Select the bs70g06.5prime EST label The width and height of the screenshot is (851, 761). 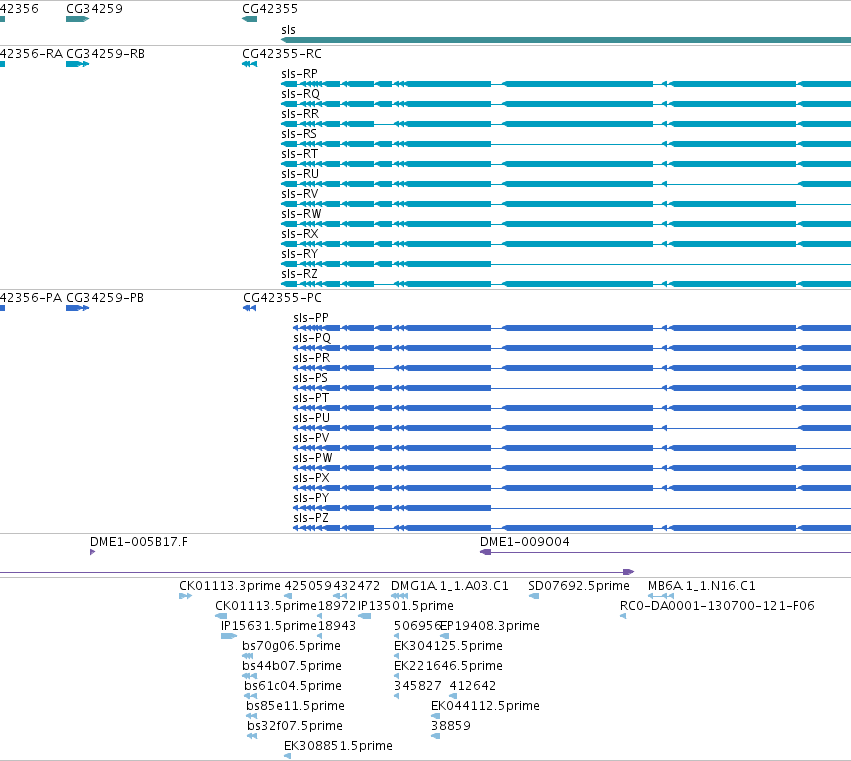click(291, 646)
